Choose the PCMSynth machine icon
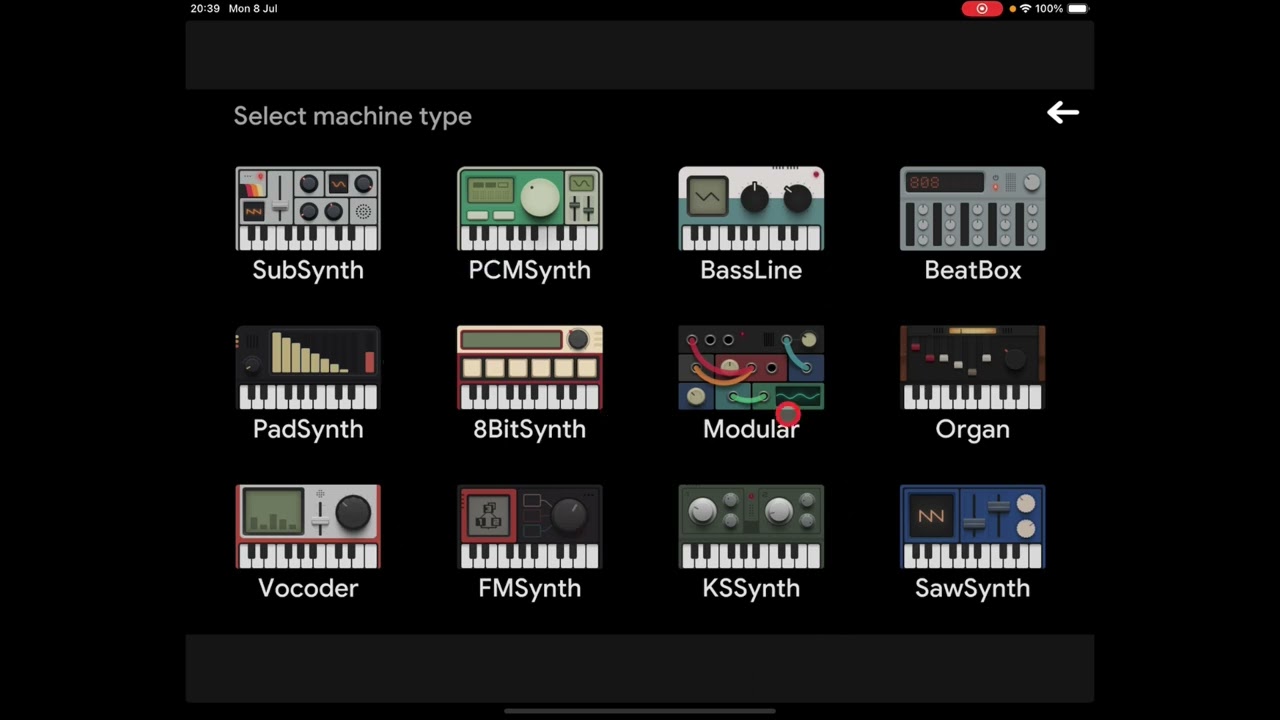 (x=530, y=209)
